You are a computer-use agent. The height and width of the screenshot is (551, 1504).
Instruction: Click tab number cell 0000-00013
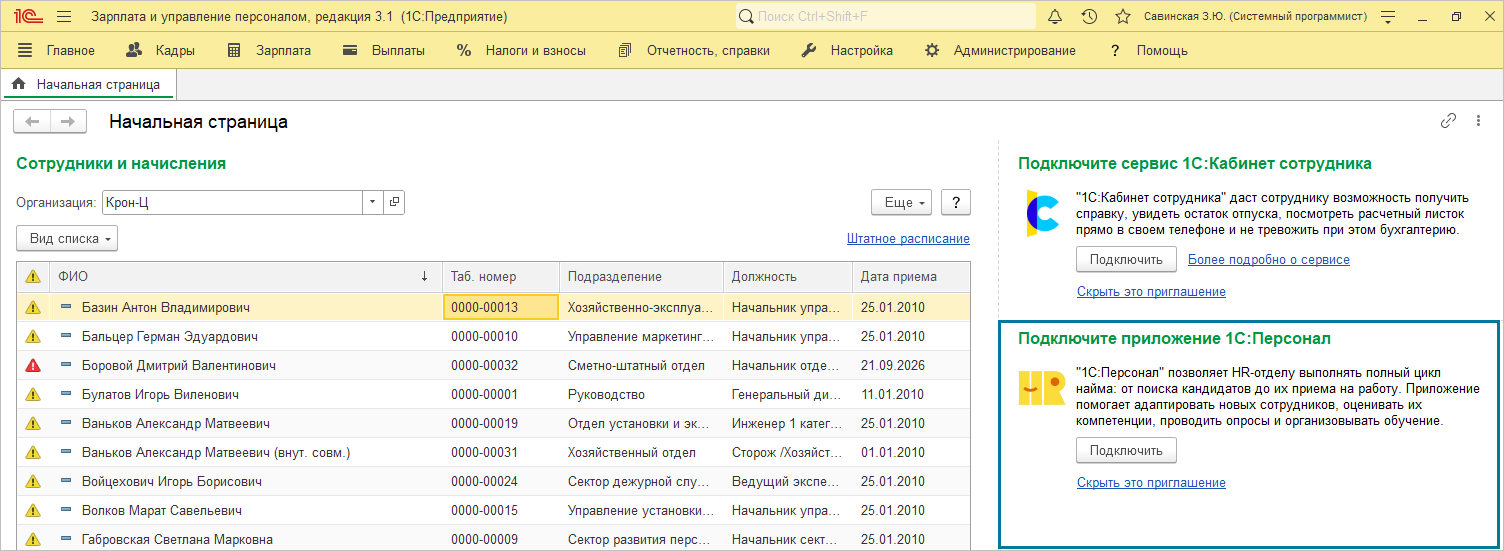(500, 308)
